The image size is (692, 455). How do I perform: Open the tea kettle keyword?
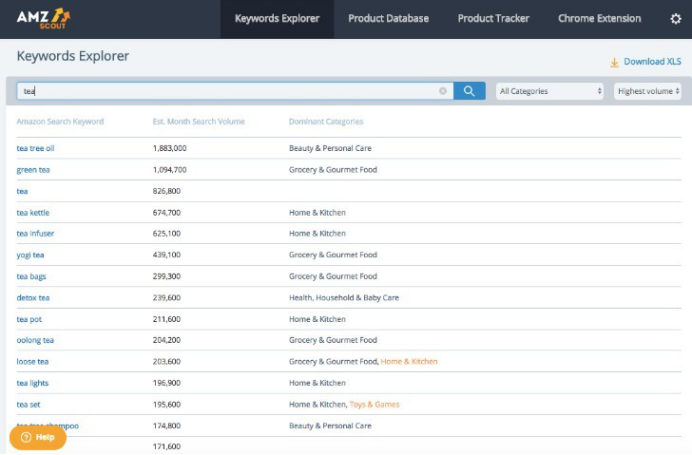click(33, 213)
